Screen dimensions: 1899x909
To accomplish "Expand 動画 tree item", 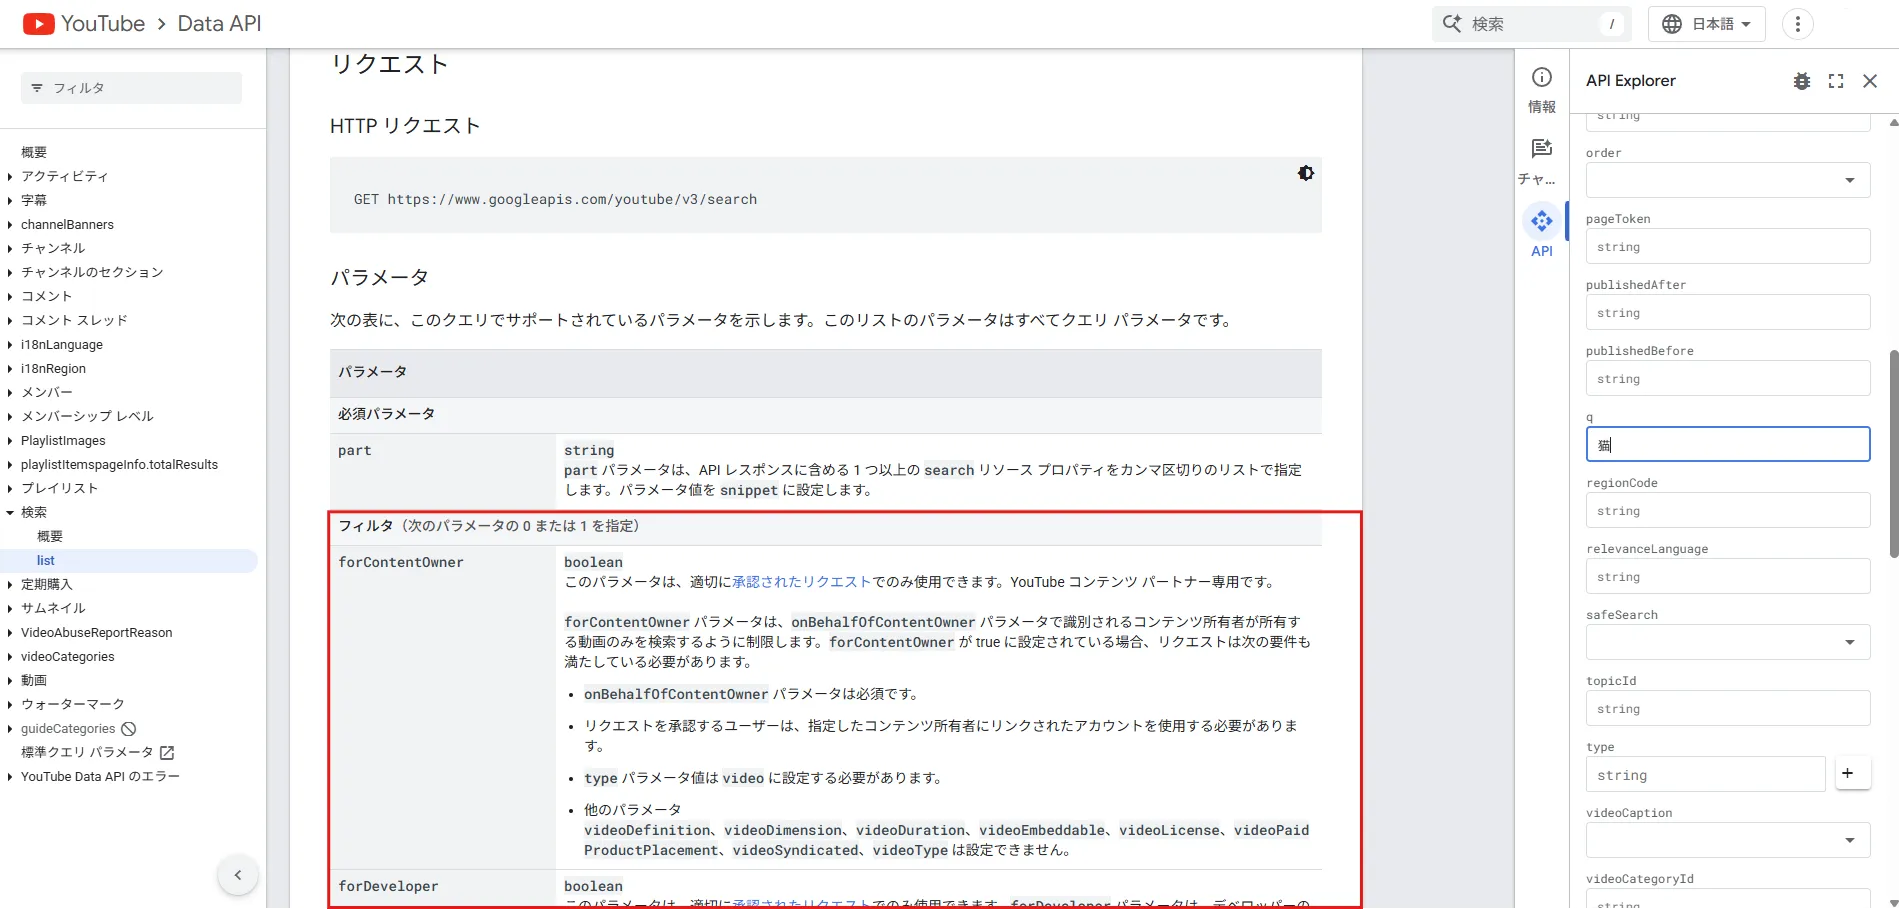I will pos(10,680).
